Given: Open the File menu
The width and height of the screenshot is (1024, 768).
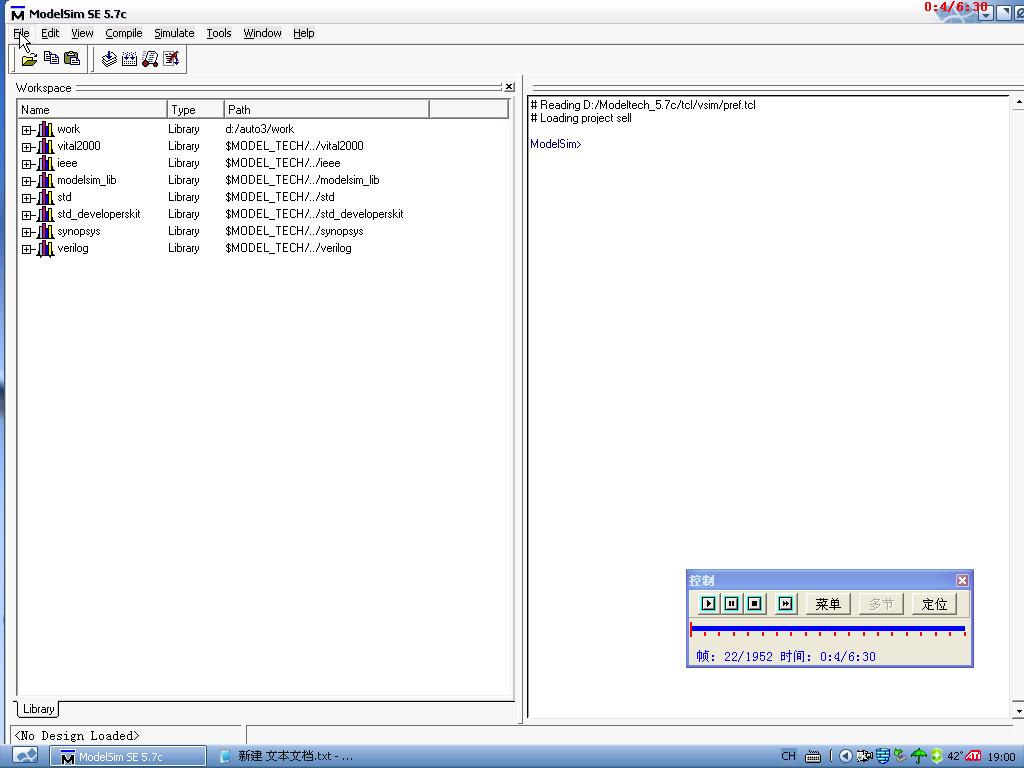Looking at the screenshot, I should coord(21,33).
